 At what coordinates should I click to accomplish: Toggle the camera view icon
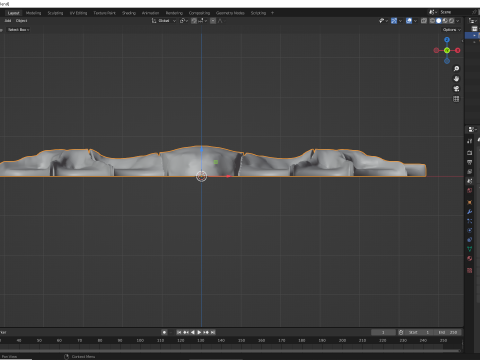click(456, 89)
